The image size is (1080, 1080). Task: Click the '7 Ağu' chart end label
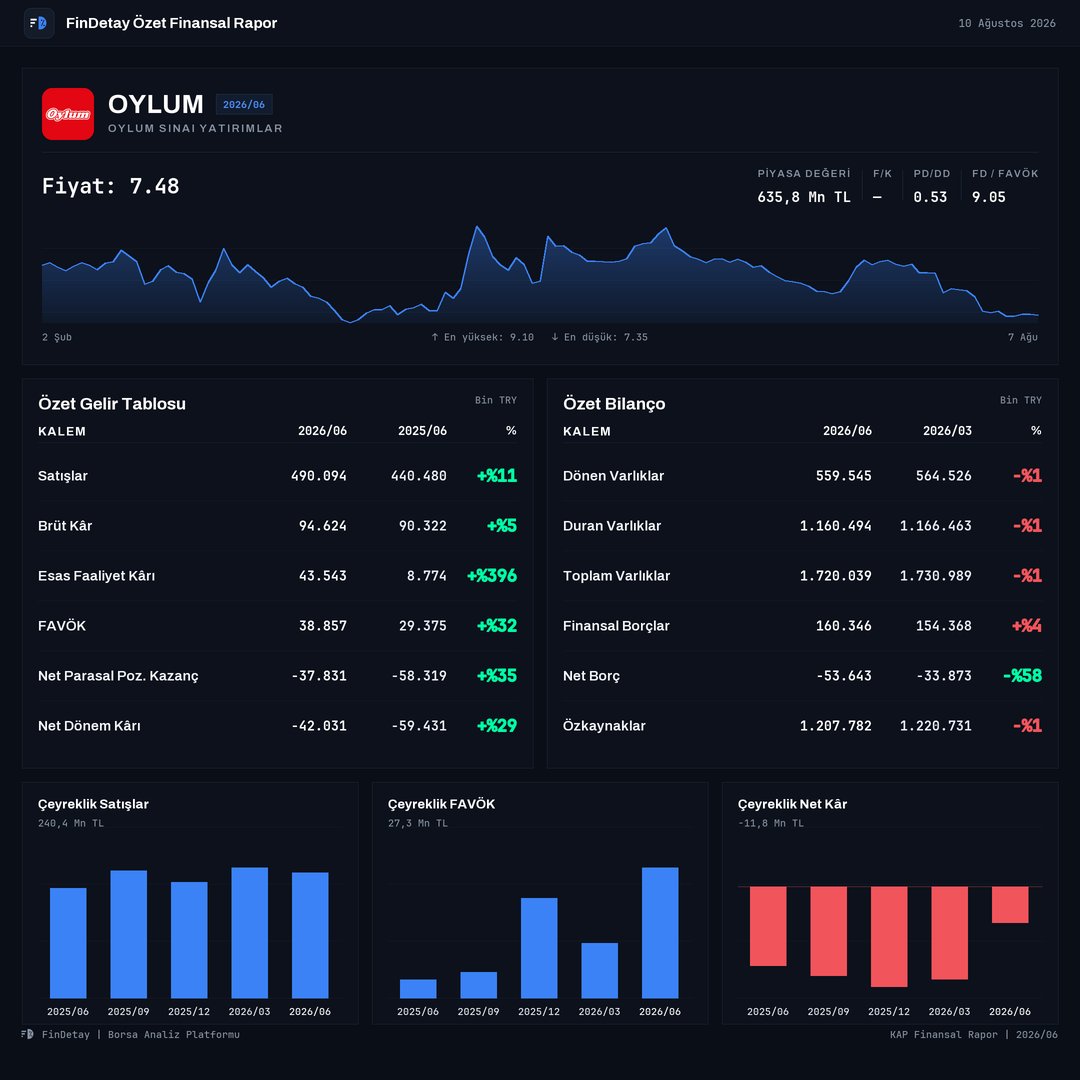[x=1022, y=337]
